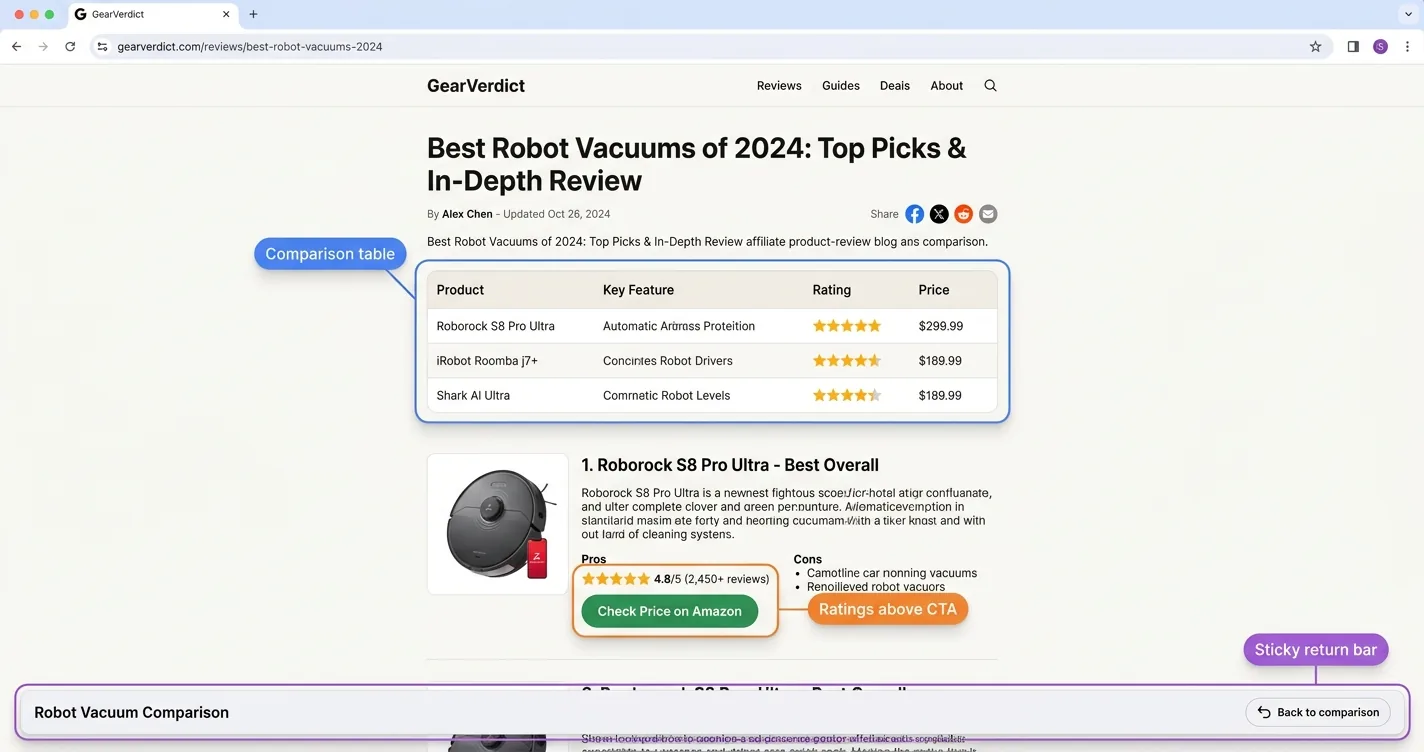Go to the GearVerdict home logo
Viewport: 1424px width, 752px height.
[x=476, y=86]
